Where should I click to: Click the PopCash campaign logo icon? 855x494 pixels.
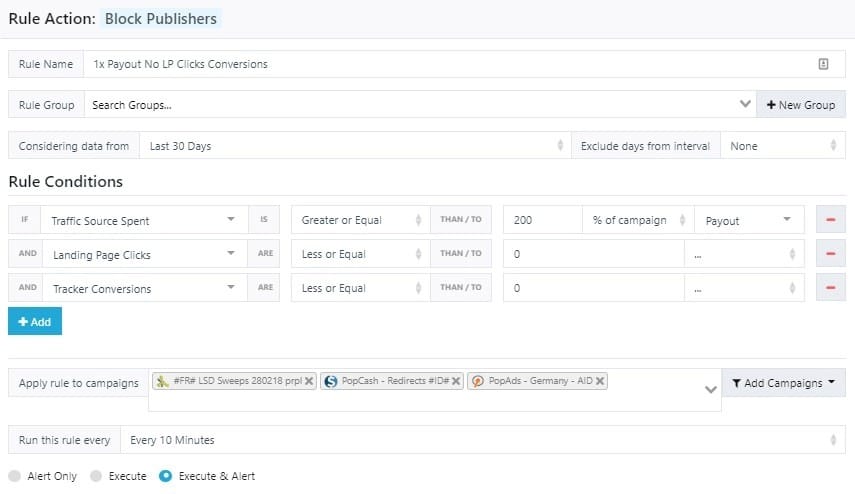click(330, 381)
